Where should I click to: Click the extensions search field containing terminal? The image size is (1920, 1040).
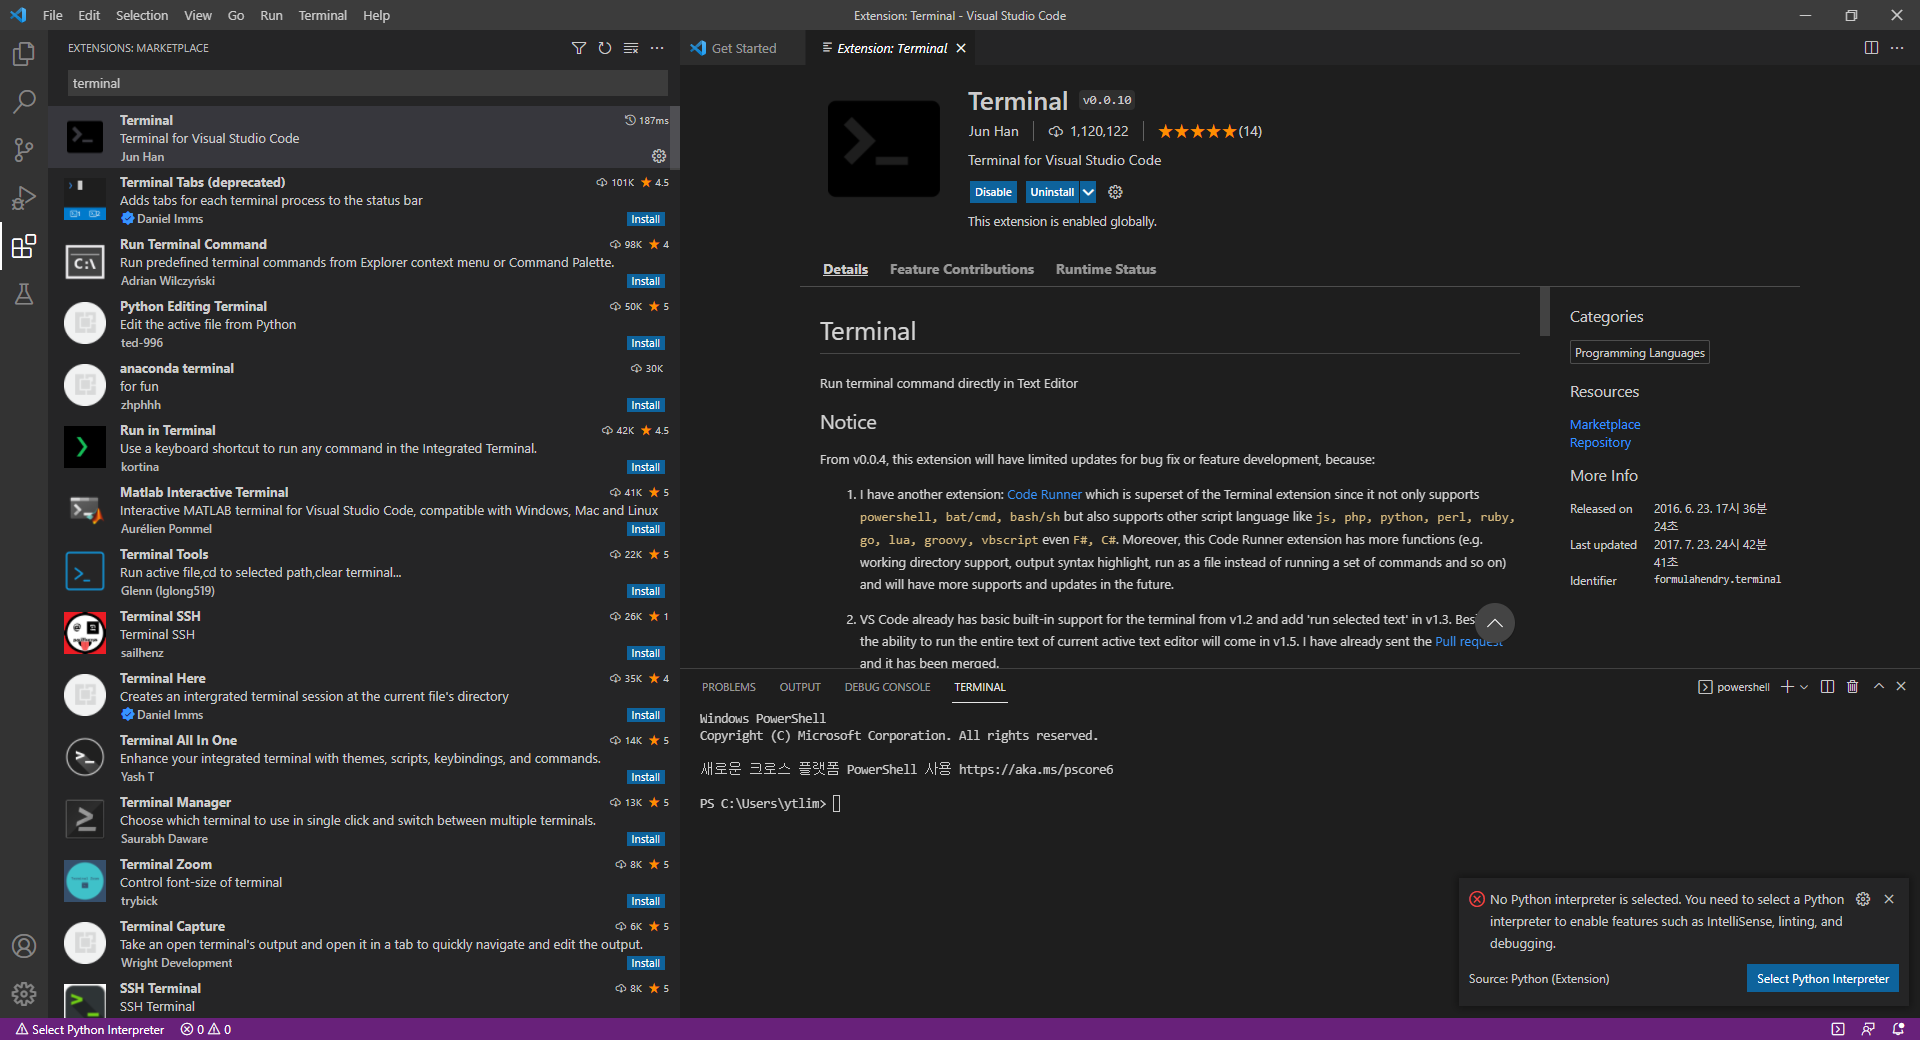[367, 83]
